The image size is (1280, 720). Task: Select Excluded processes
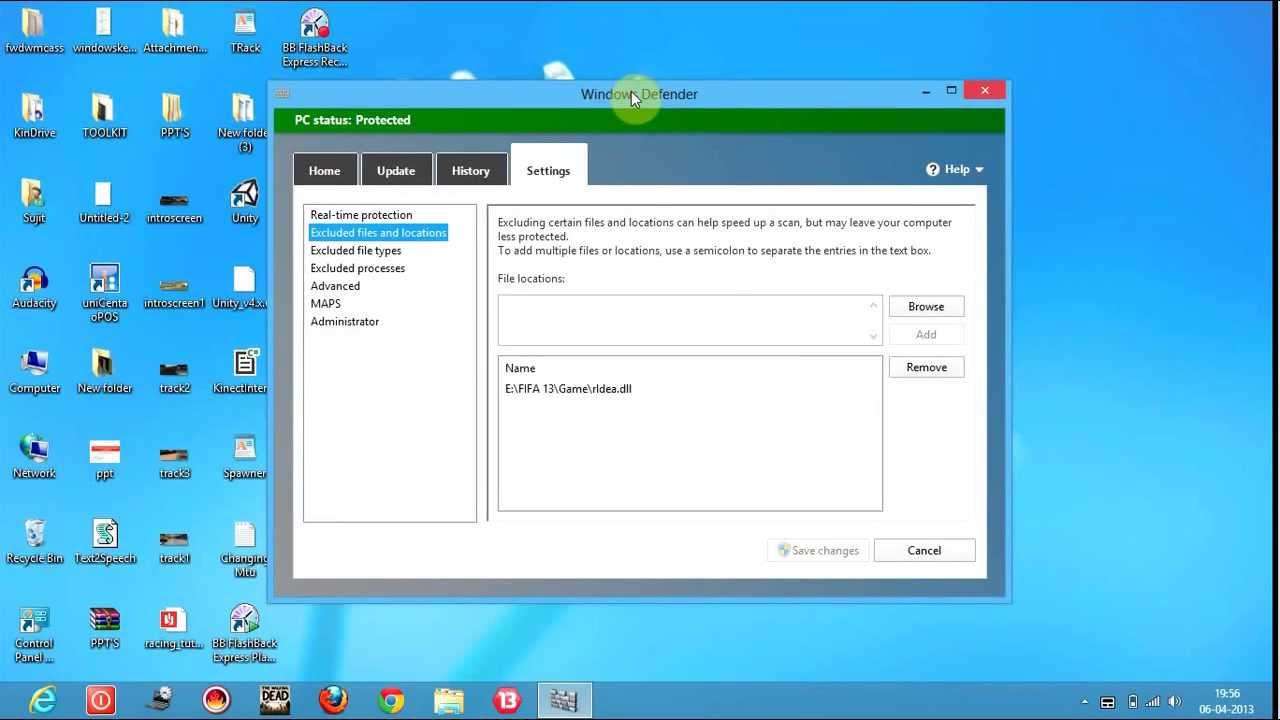(358, 268)
